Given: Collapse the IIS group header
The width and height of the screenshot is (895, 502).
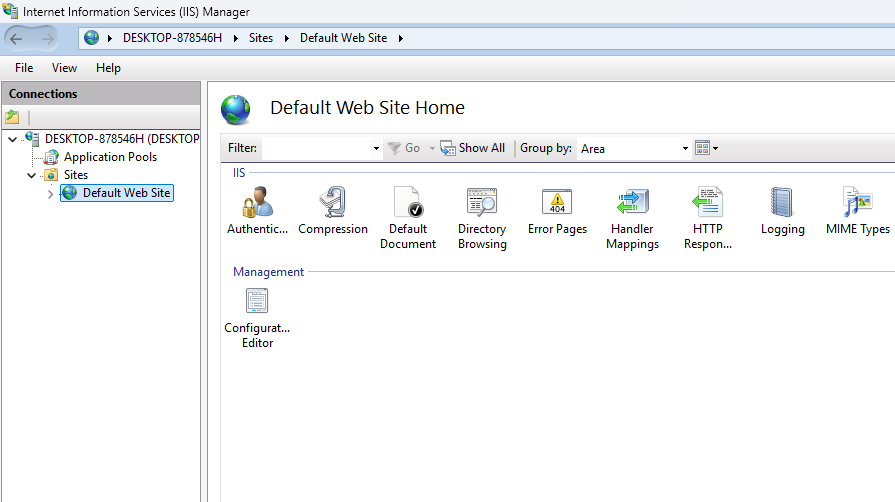Looking at the screenshot, I should pos(239,173).
